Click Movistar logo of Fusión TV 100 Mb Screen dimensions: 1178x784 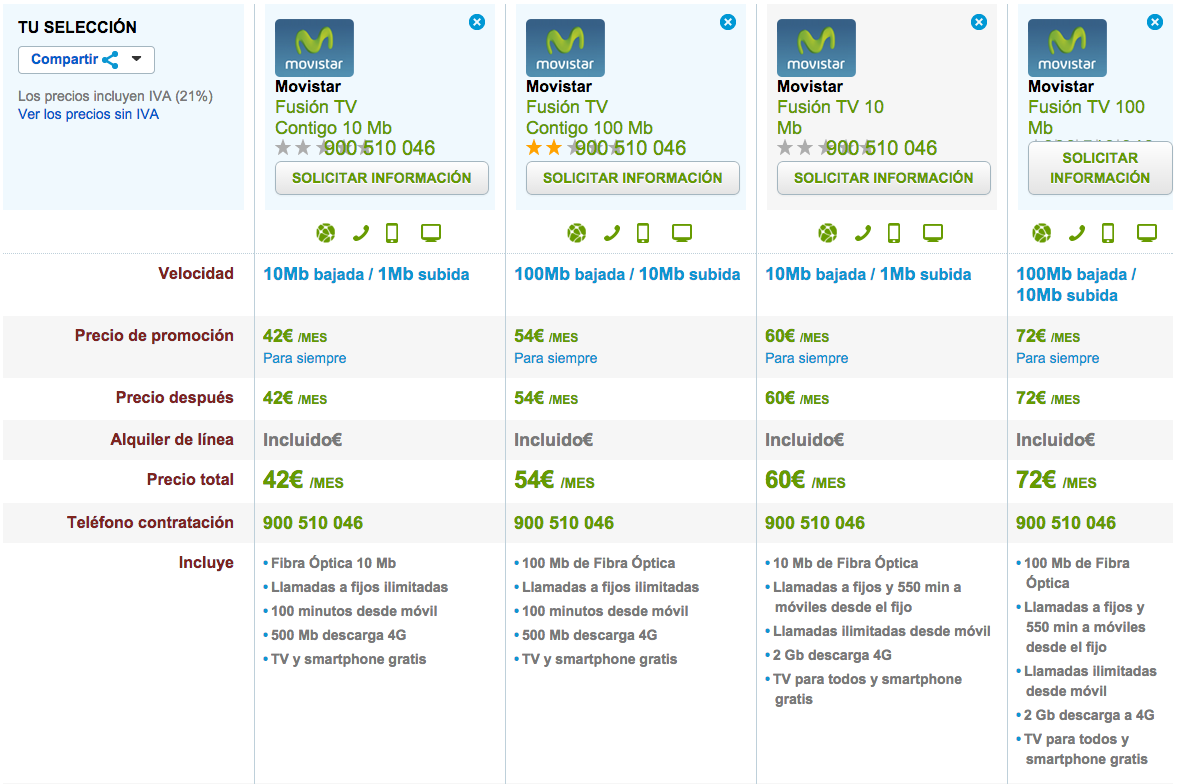[1067, 48]
